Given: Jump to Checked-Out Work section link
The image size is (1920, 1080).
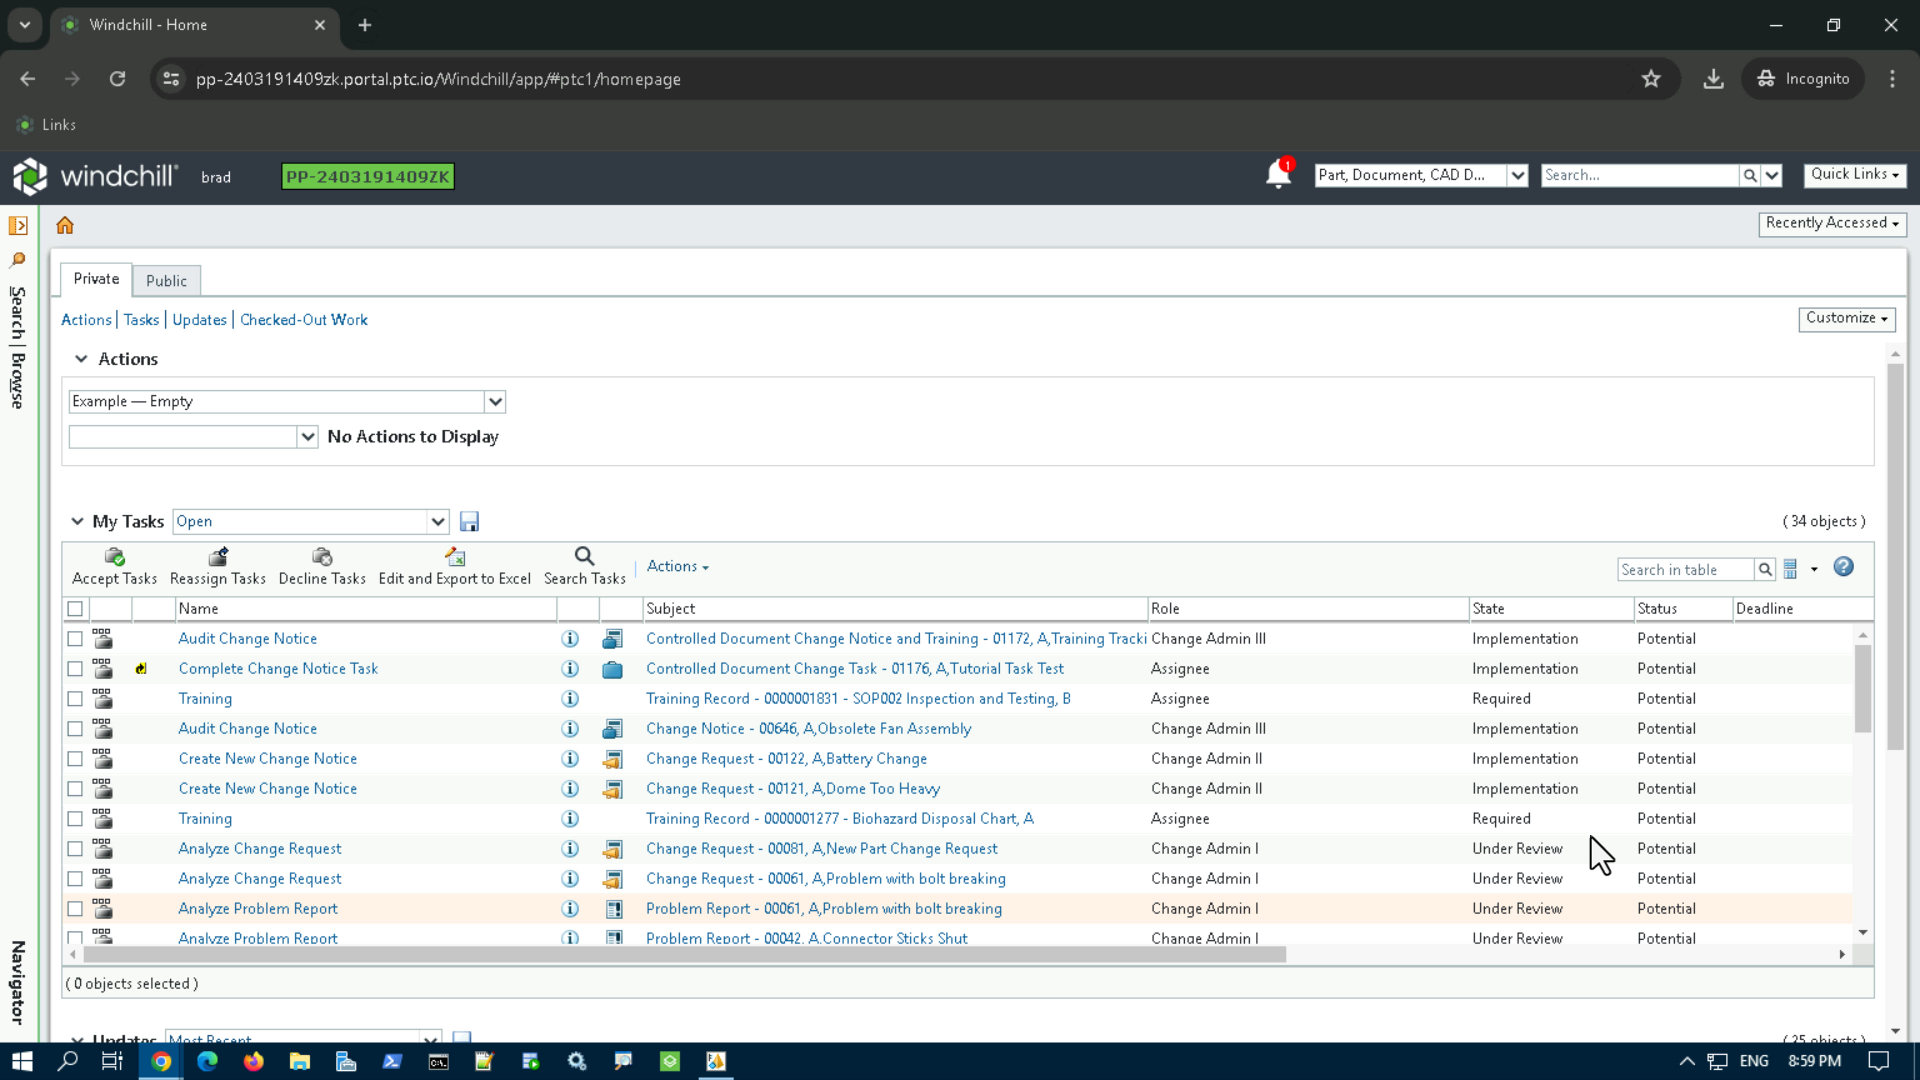Looking at the screenshot, I should [x=304, y=319].
